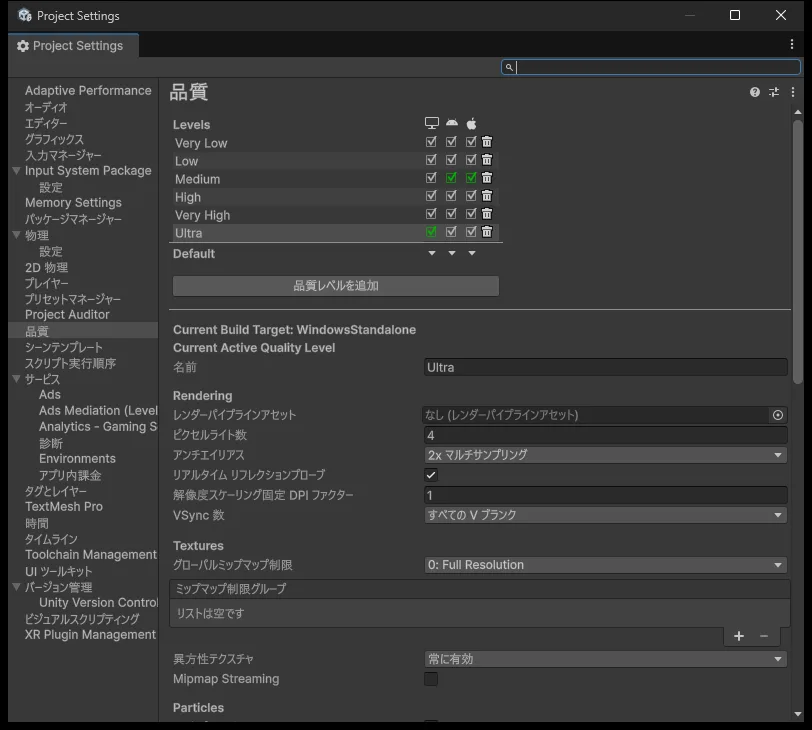Screen dimensions: 812x730
Task: Click the scrollbar down arrow
Action: [x=798, y=714]
